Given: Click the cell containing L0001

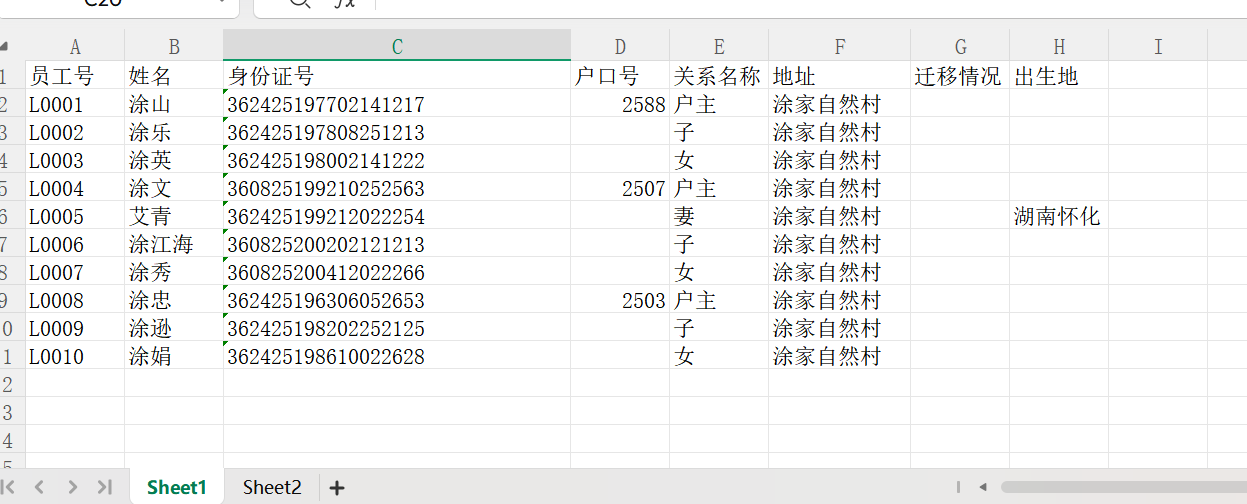Looking at the screenshot, I should click(x=75, y=104).
